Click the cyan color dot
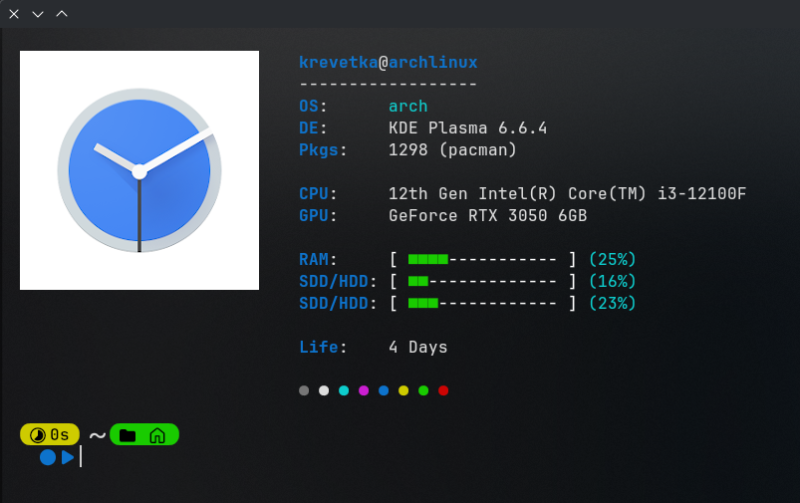 point(344,391)
